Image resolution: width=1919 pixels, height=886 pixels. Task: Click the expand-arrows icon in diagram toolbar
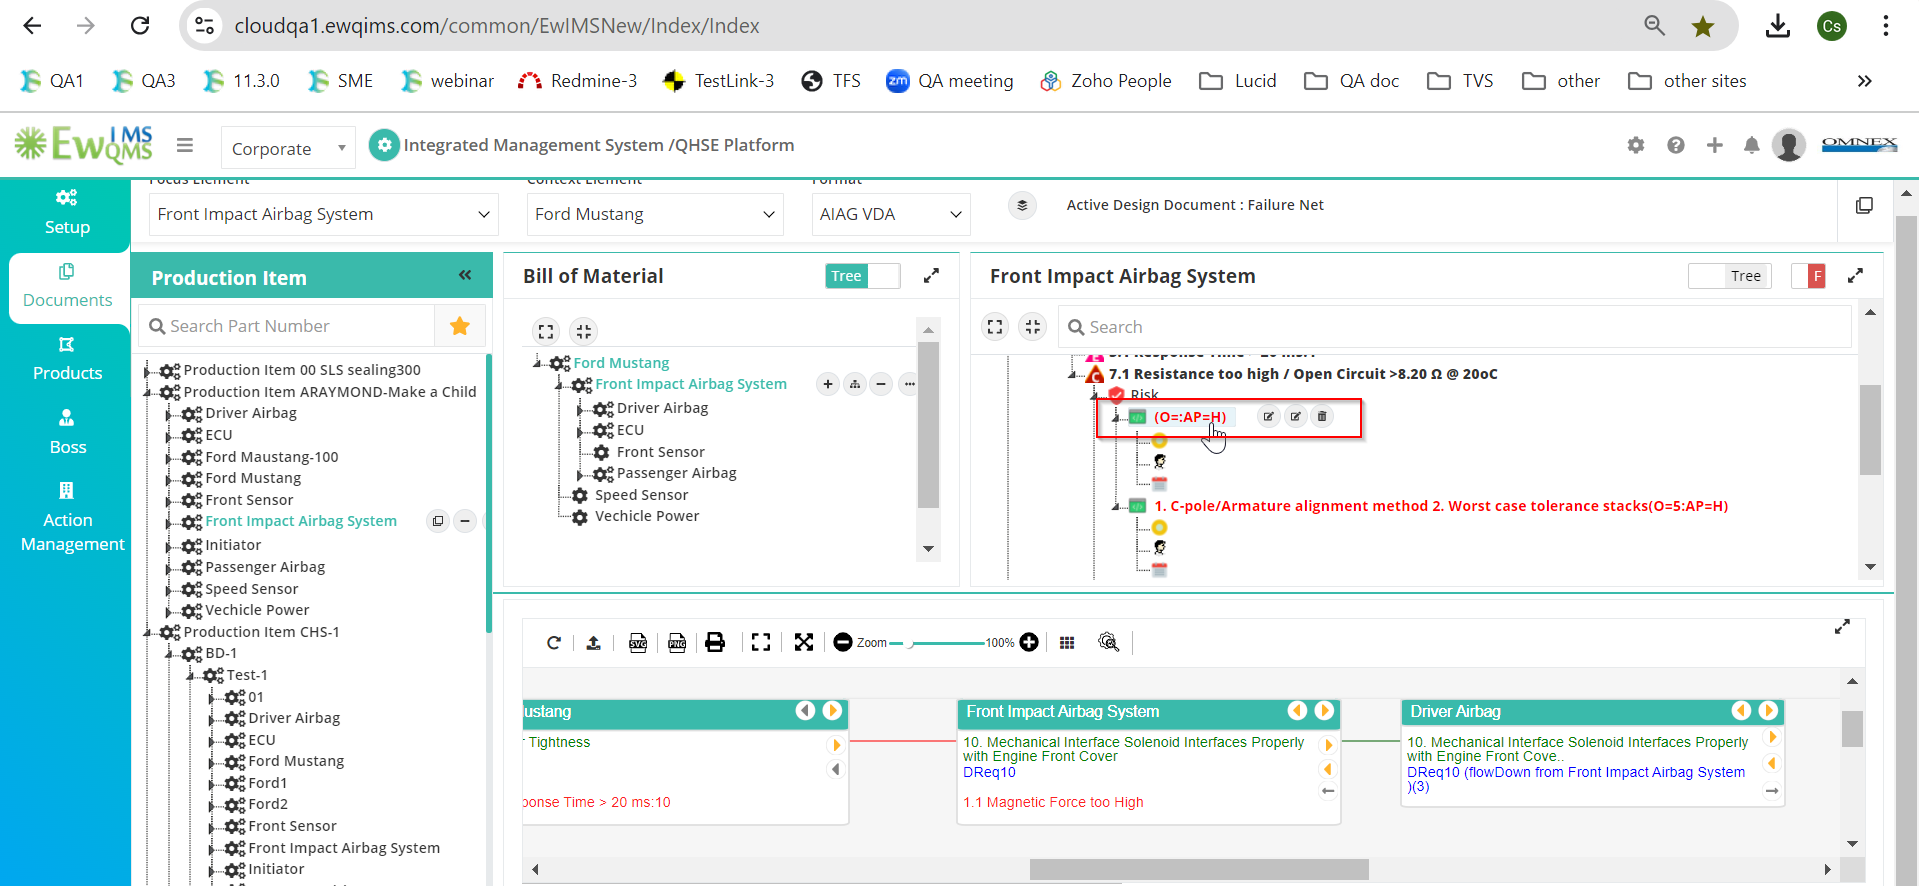pos(804,643)
